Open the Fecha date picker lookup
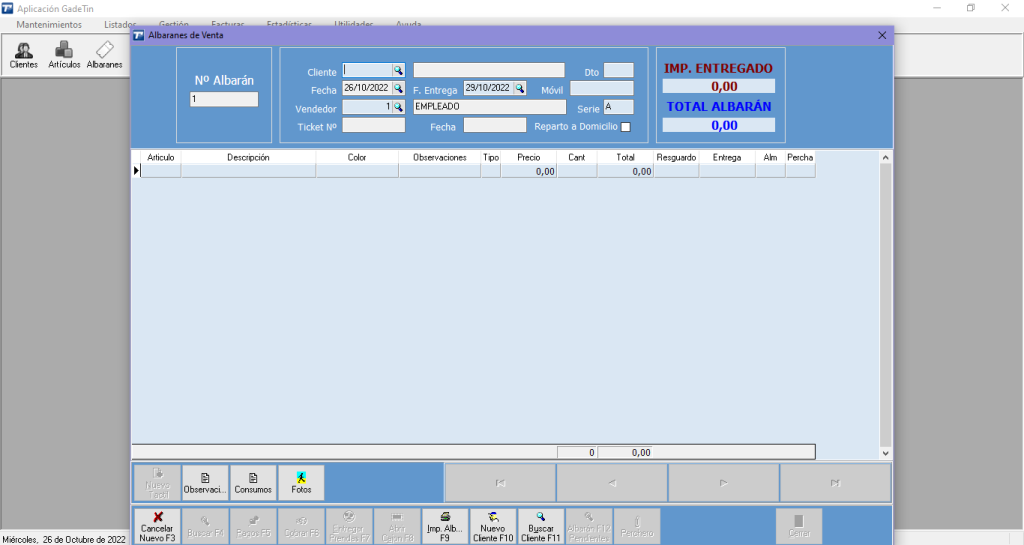1024x545 pixels. (398, 88)
